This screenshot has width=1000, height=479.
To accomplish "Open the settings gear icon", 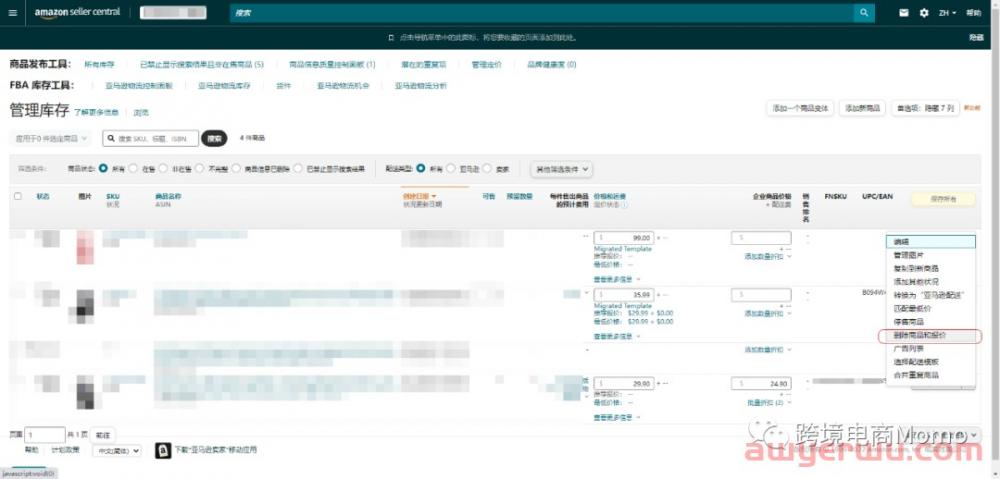I will [x=924, y=13].
